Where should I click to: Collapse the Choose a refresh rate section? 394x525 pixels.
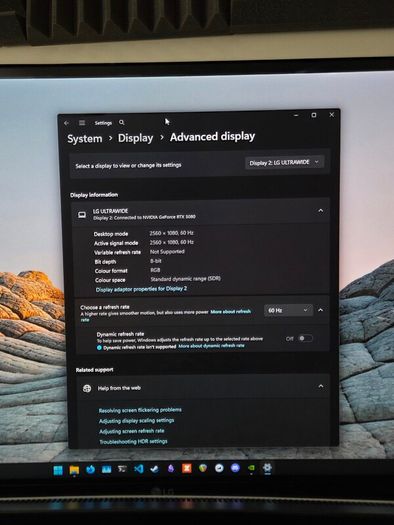click(x=320, y=310)
